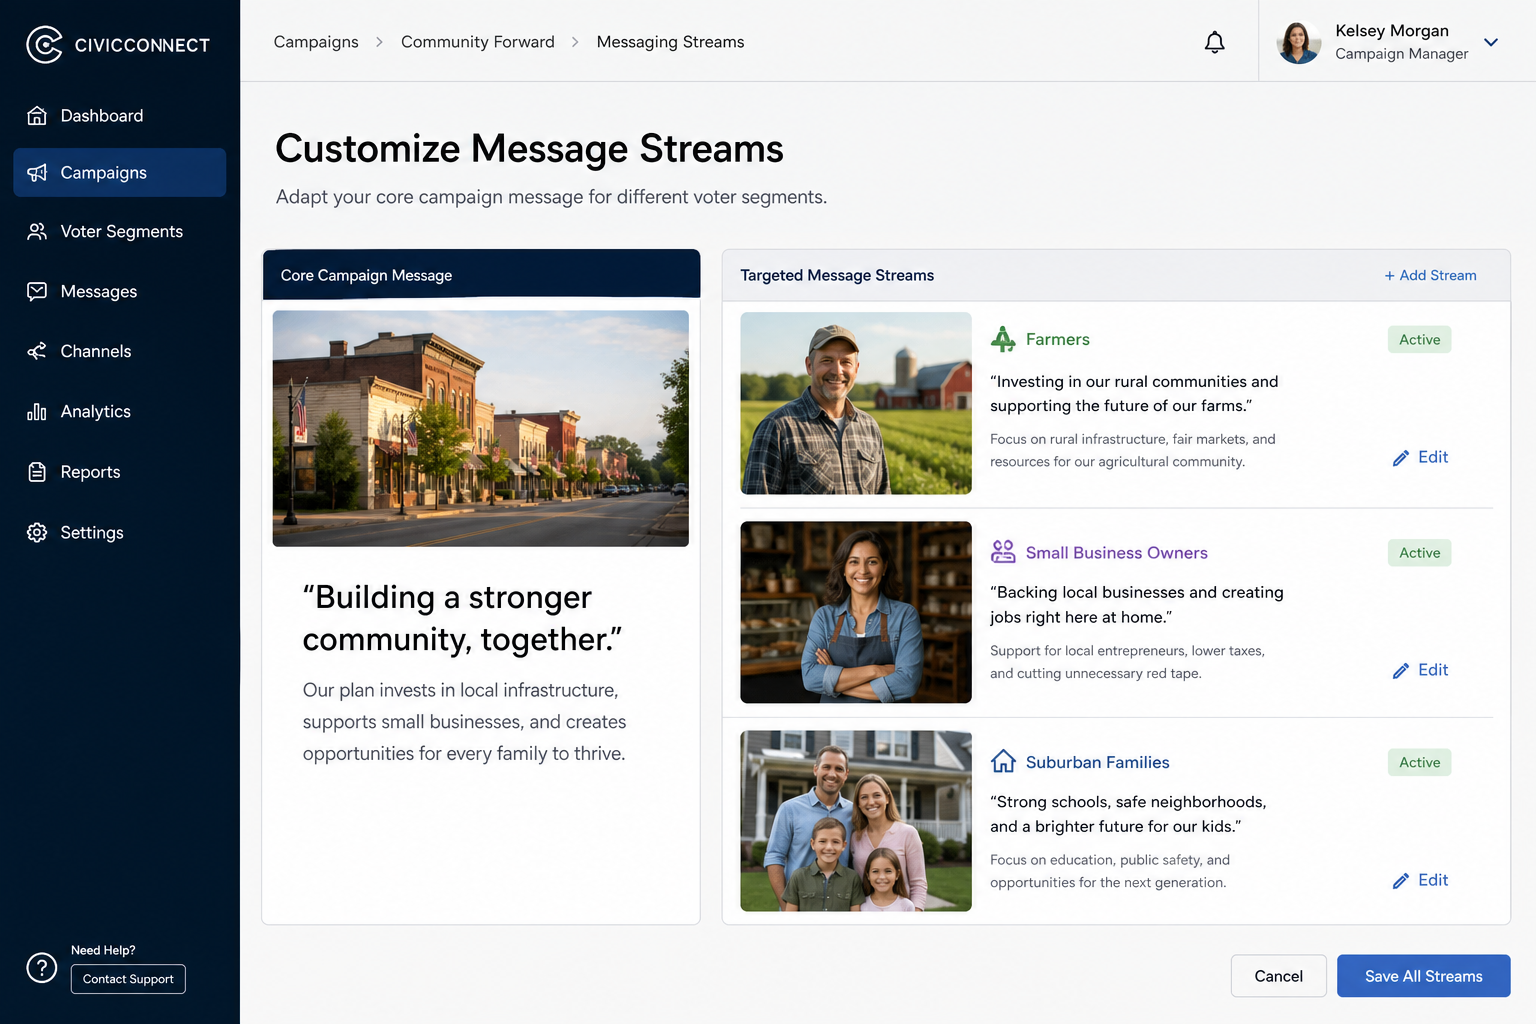Viewport: 1536px width, 1024px height.
Task: Open Channels from the sidebar
Action: coord(120,351)
